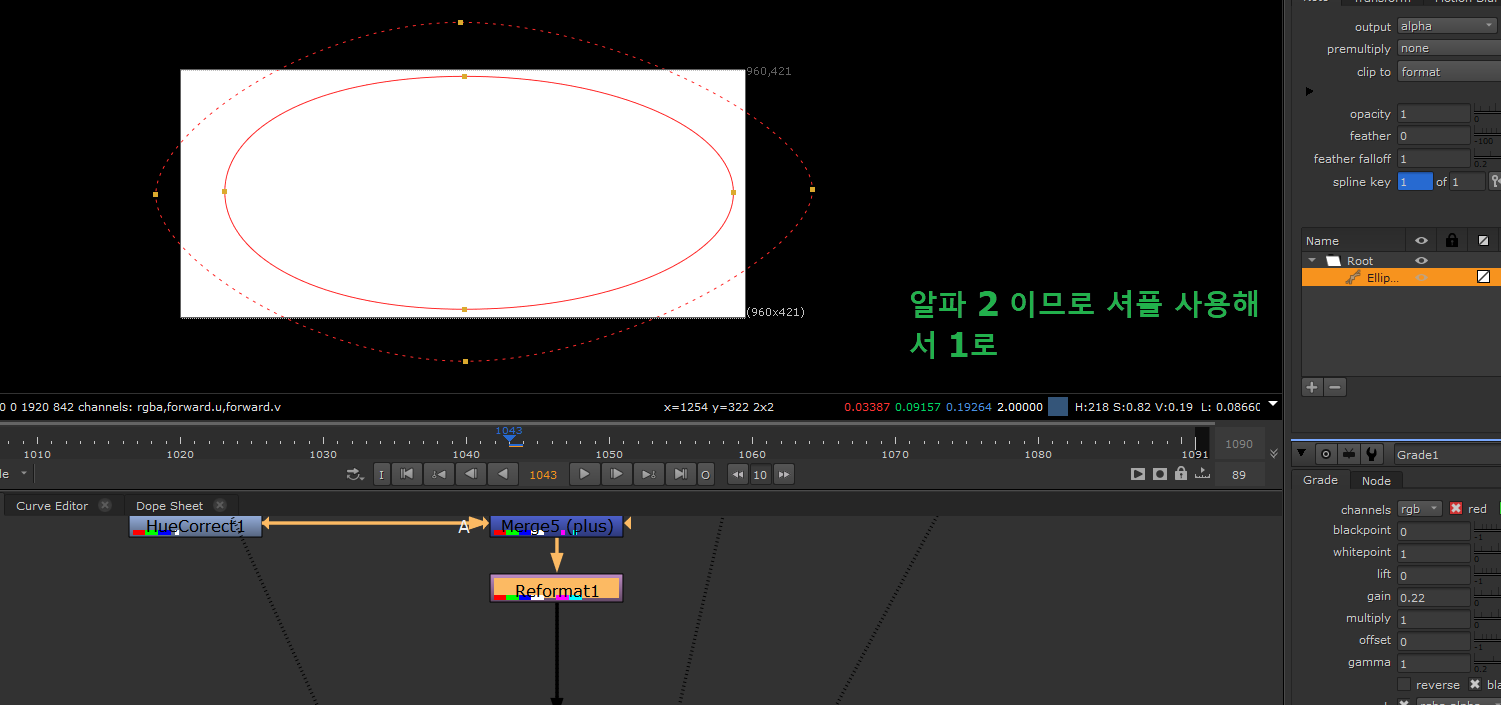Toggle the Ellipse shape's invert box
This screenshot has height=705, width=1501.
pyautogui.click(x=1483, y=277)
